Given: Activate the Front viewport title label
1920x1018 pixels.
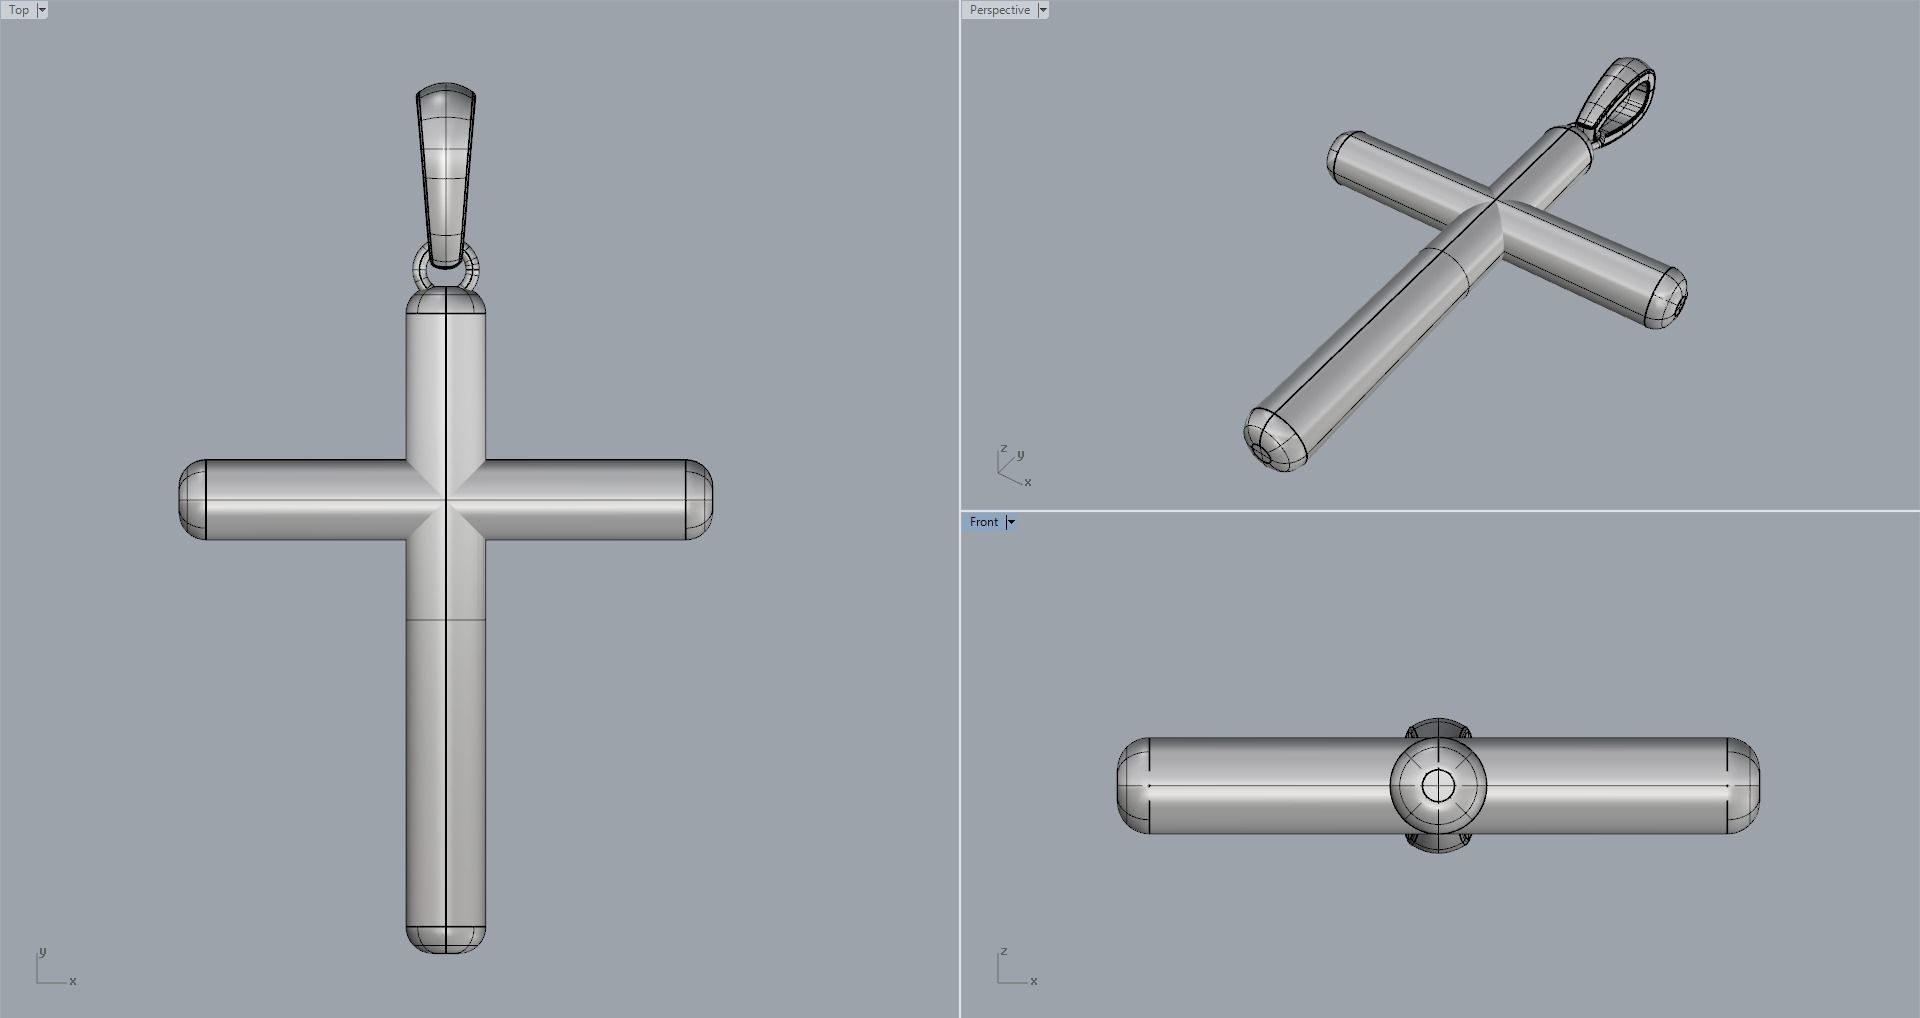Looking at the screenshot, I should pyautogui.click(x=984, y=522).
